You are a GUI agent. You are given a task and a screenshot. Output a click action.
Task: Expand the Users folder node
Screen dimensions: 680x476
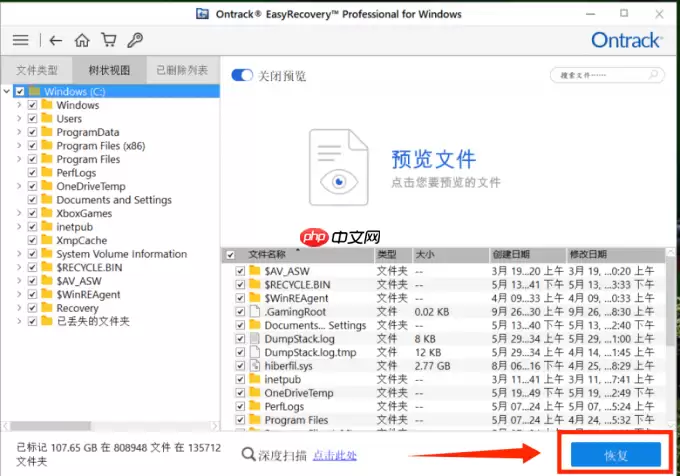tap(19, 118)
